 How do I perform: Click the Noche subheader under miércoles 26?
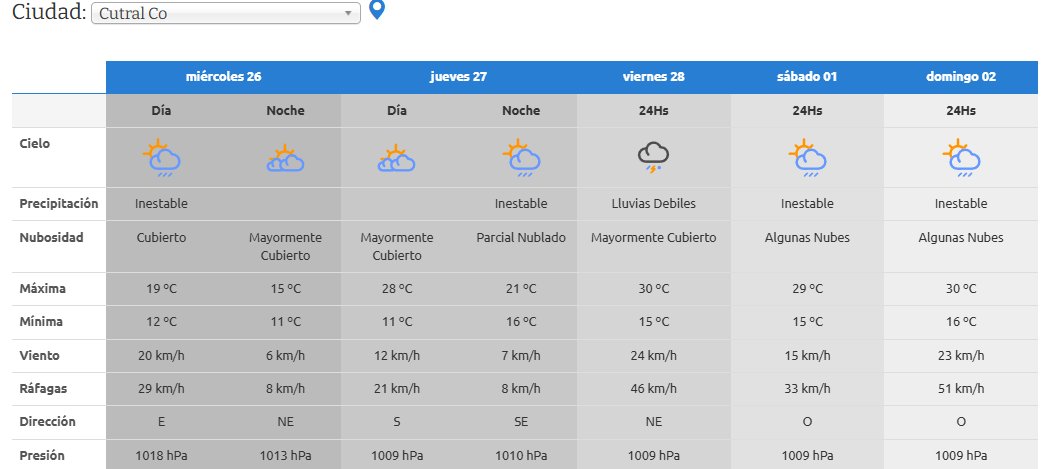point(285,111)
